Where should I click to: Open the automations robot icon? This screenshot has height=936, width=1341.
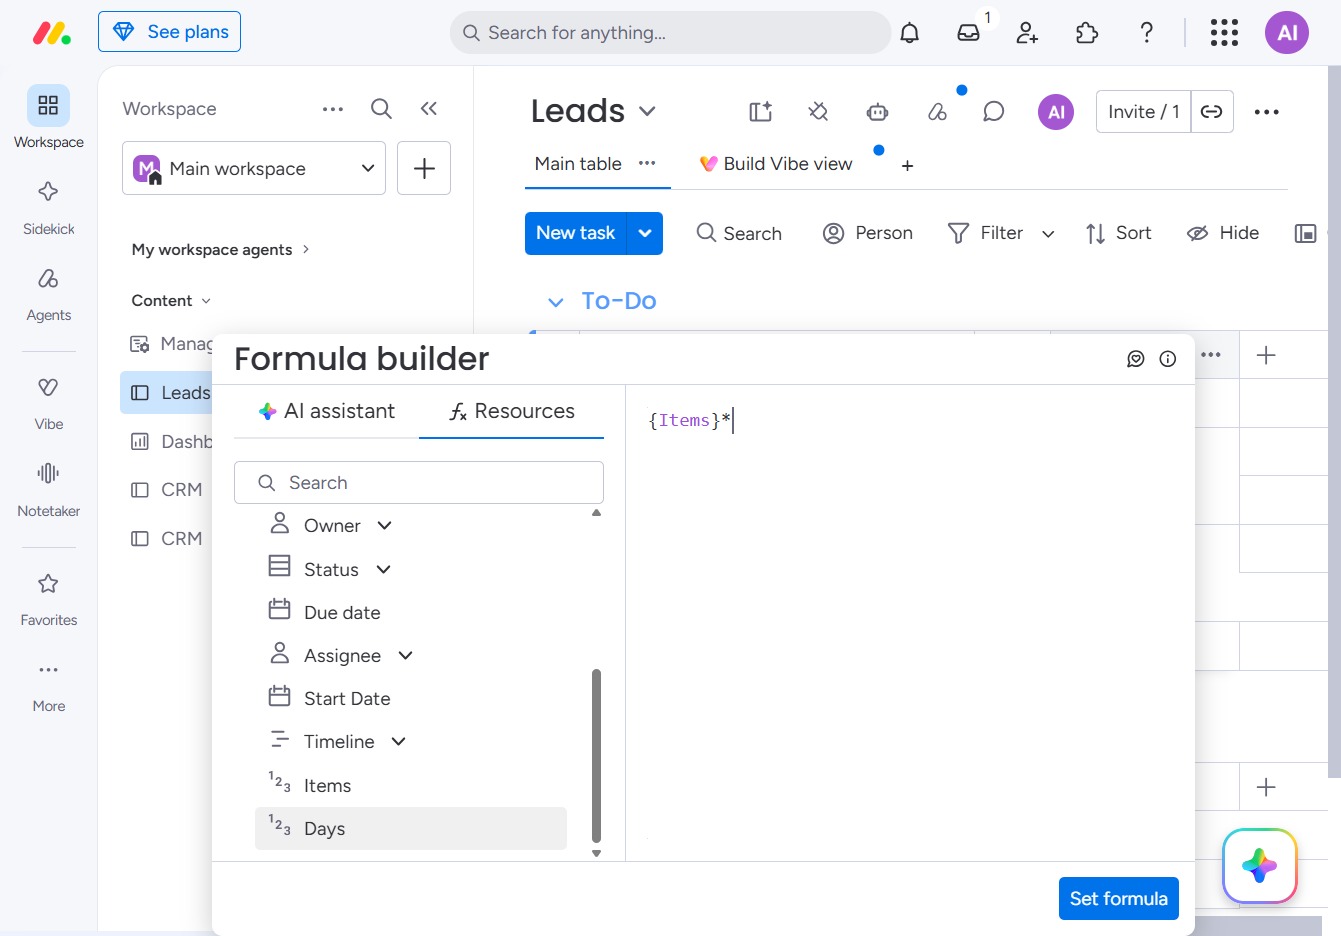(877, 112)
